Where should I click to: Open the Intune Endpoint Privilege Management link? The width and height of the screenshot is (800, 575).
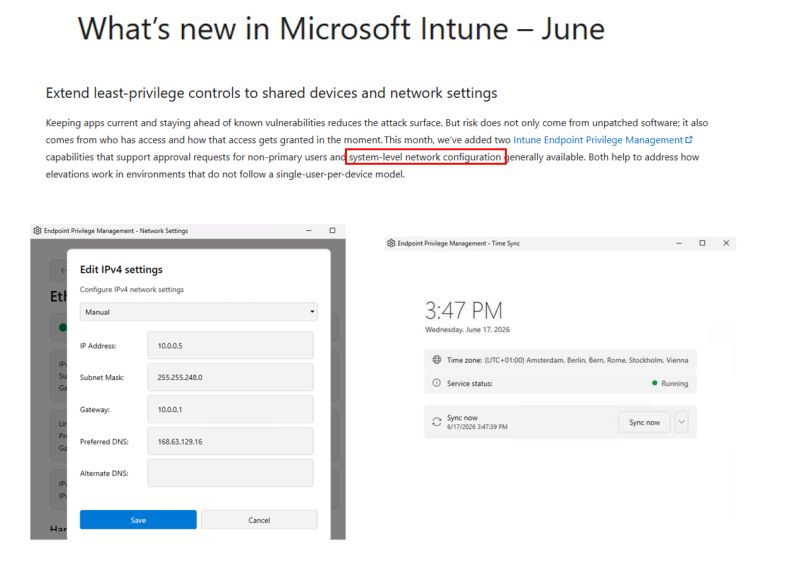pyautogui.click(x=597, y=140)
